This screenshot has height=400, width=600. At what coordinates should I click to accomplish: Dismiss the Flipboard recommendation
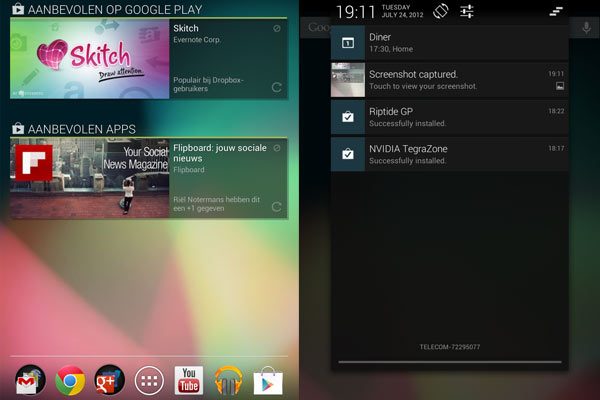(276, 149)
